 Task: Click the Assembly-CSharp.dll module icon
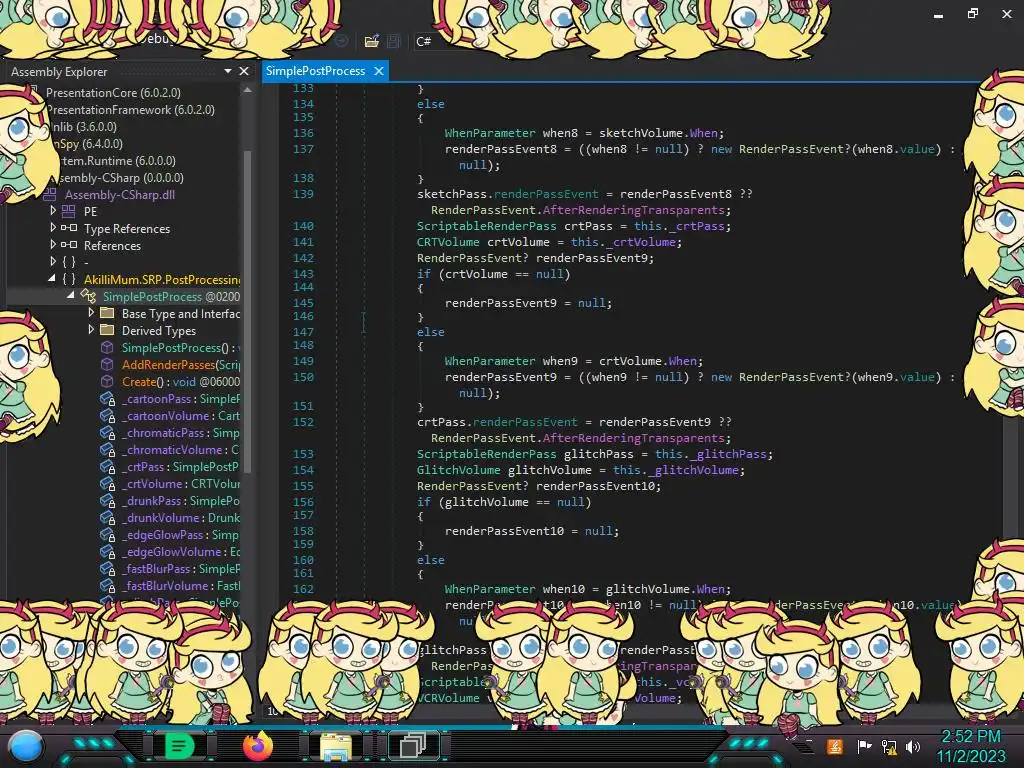coord(50,194)
